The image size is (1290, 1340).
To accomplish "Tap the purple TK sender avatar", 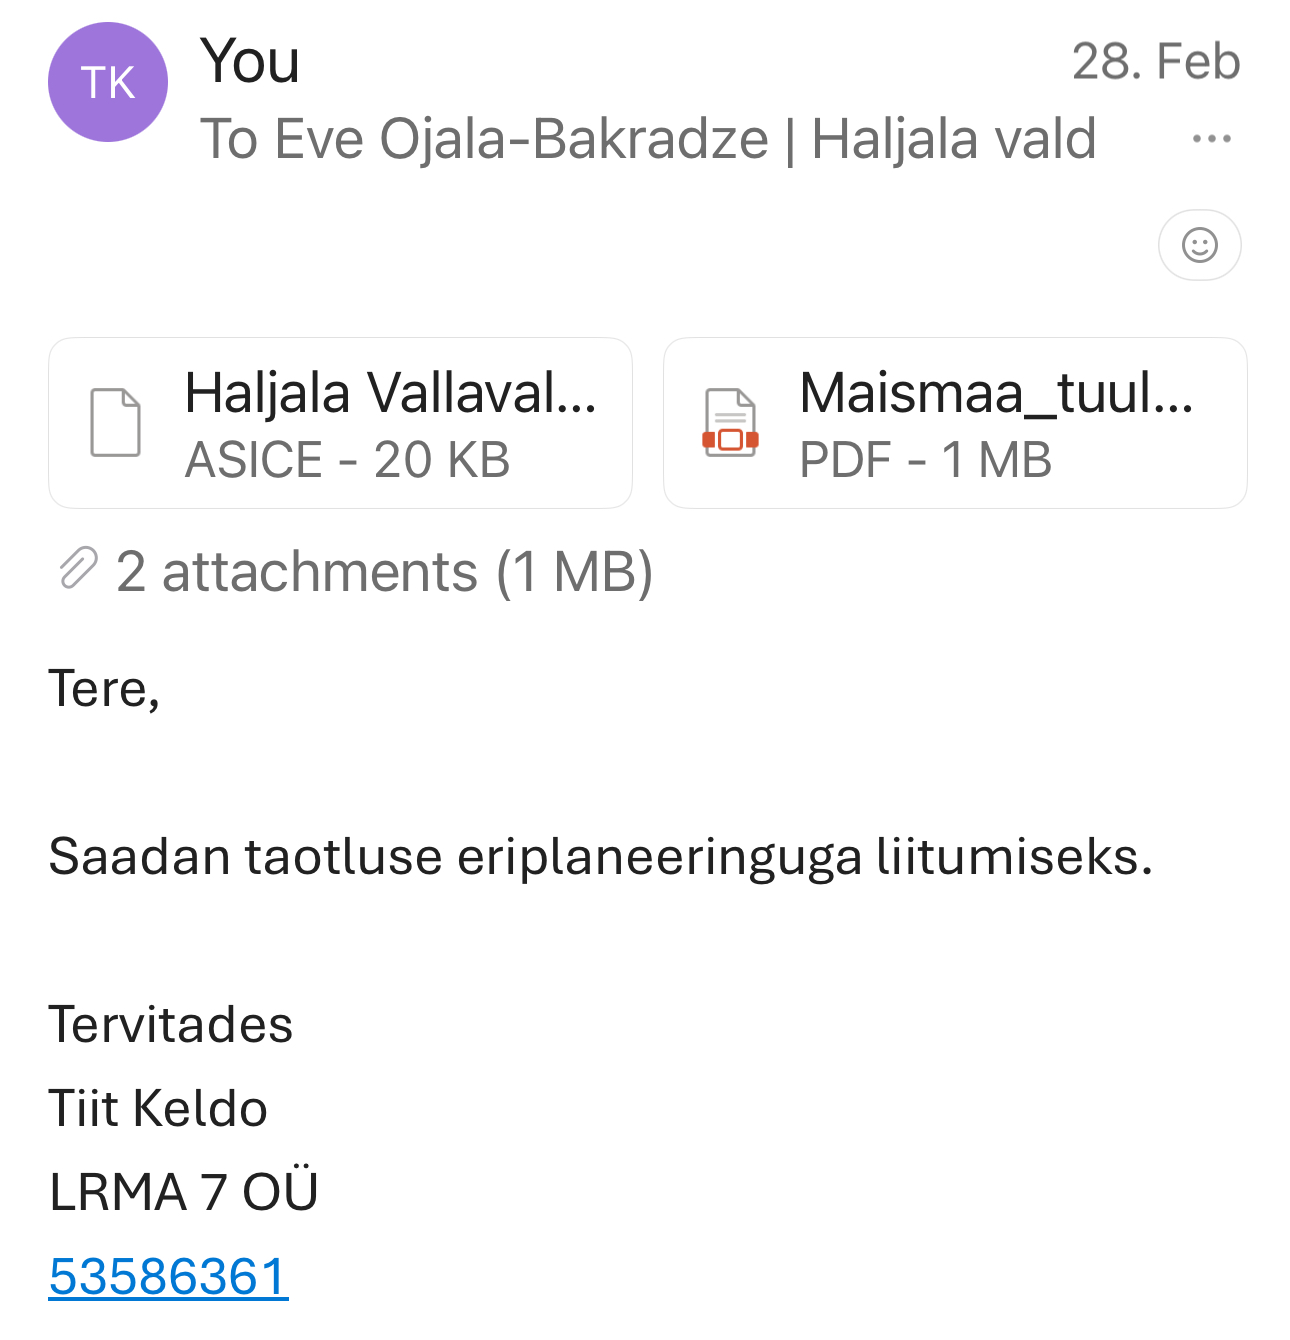I will [x=108, y=82].
